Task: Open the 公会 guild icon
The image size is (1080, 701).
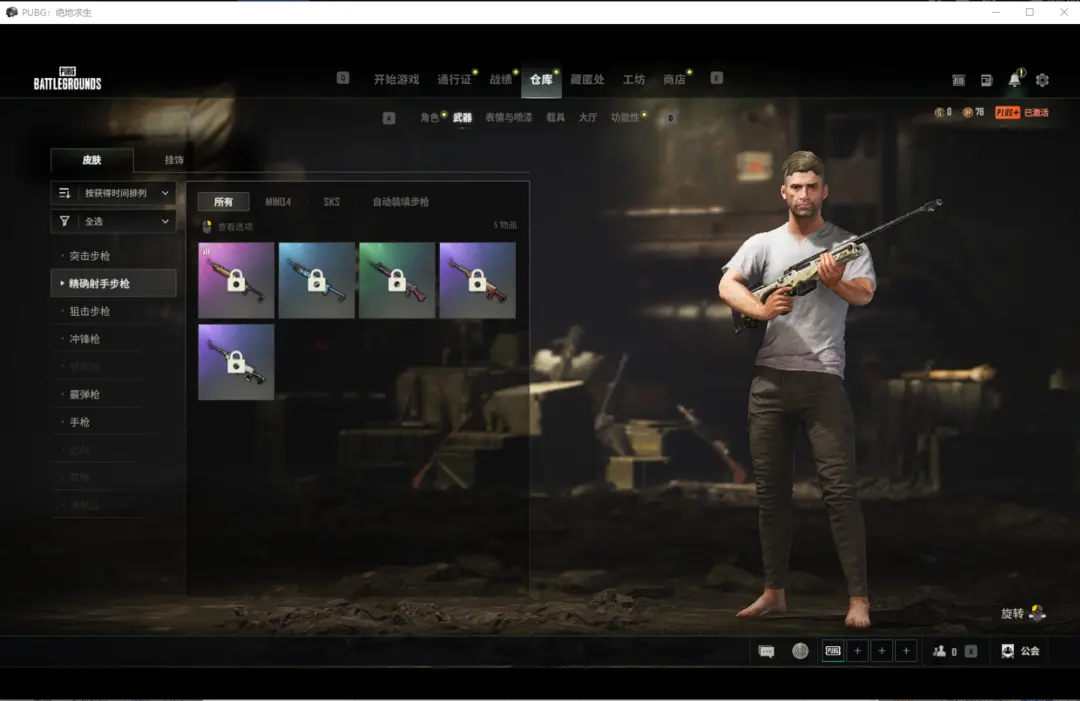Action: [1008, 651]
